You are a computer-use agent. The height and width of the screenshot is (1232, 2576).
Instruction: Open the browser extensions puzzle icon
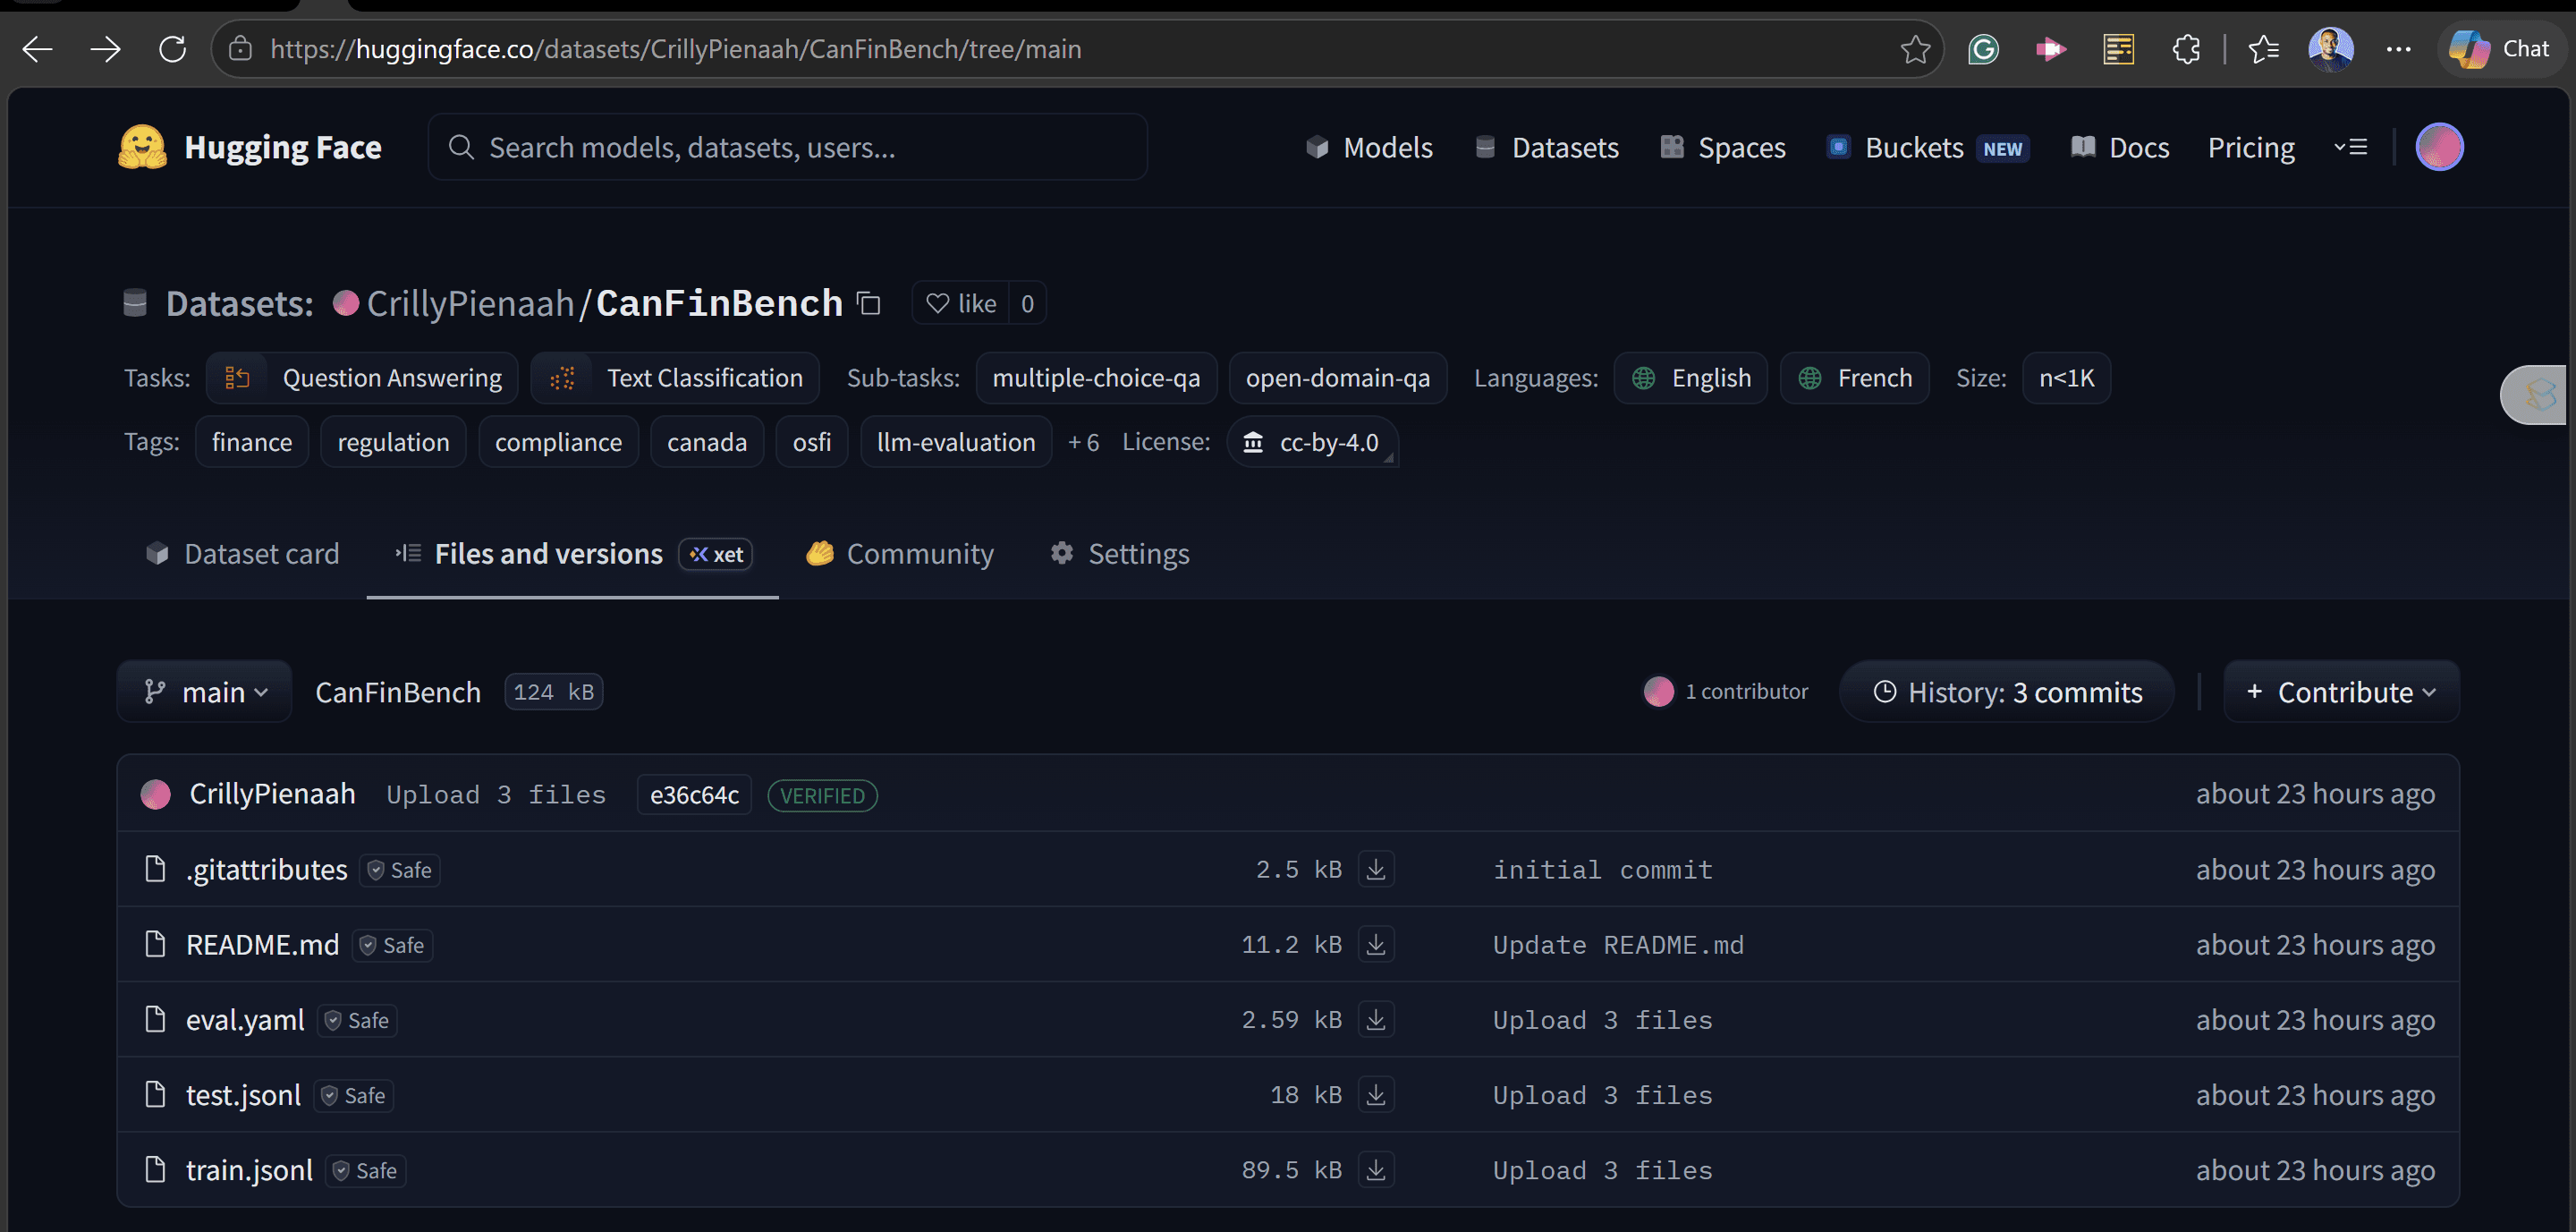click(2186, 49)
